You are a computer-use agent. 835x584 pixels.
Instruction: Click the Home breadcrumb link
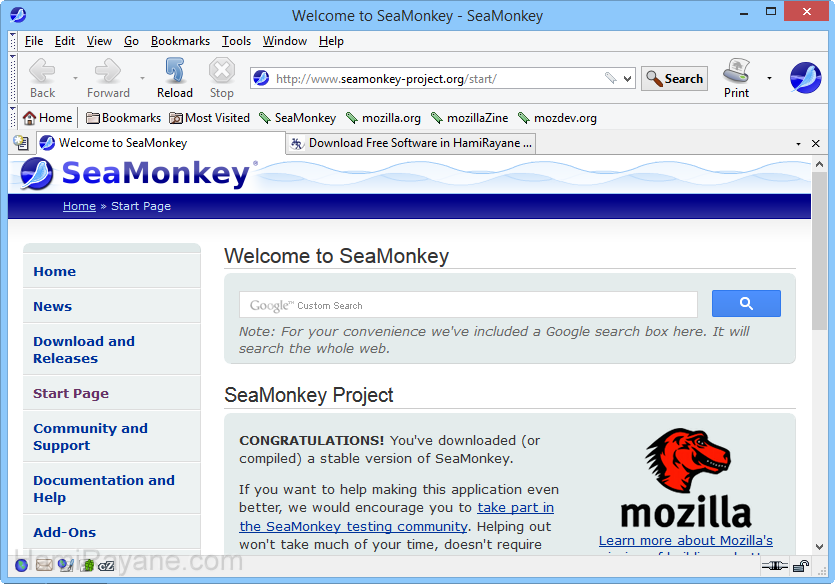[x=79, y=206]
